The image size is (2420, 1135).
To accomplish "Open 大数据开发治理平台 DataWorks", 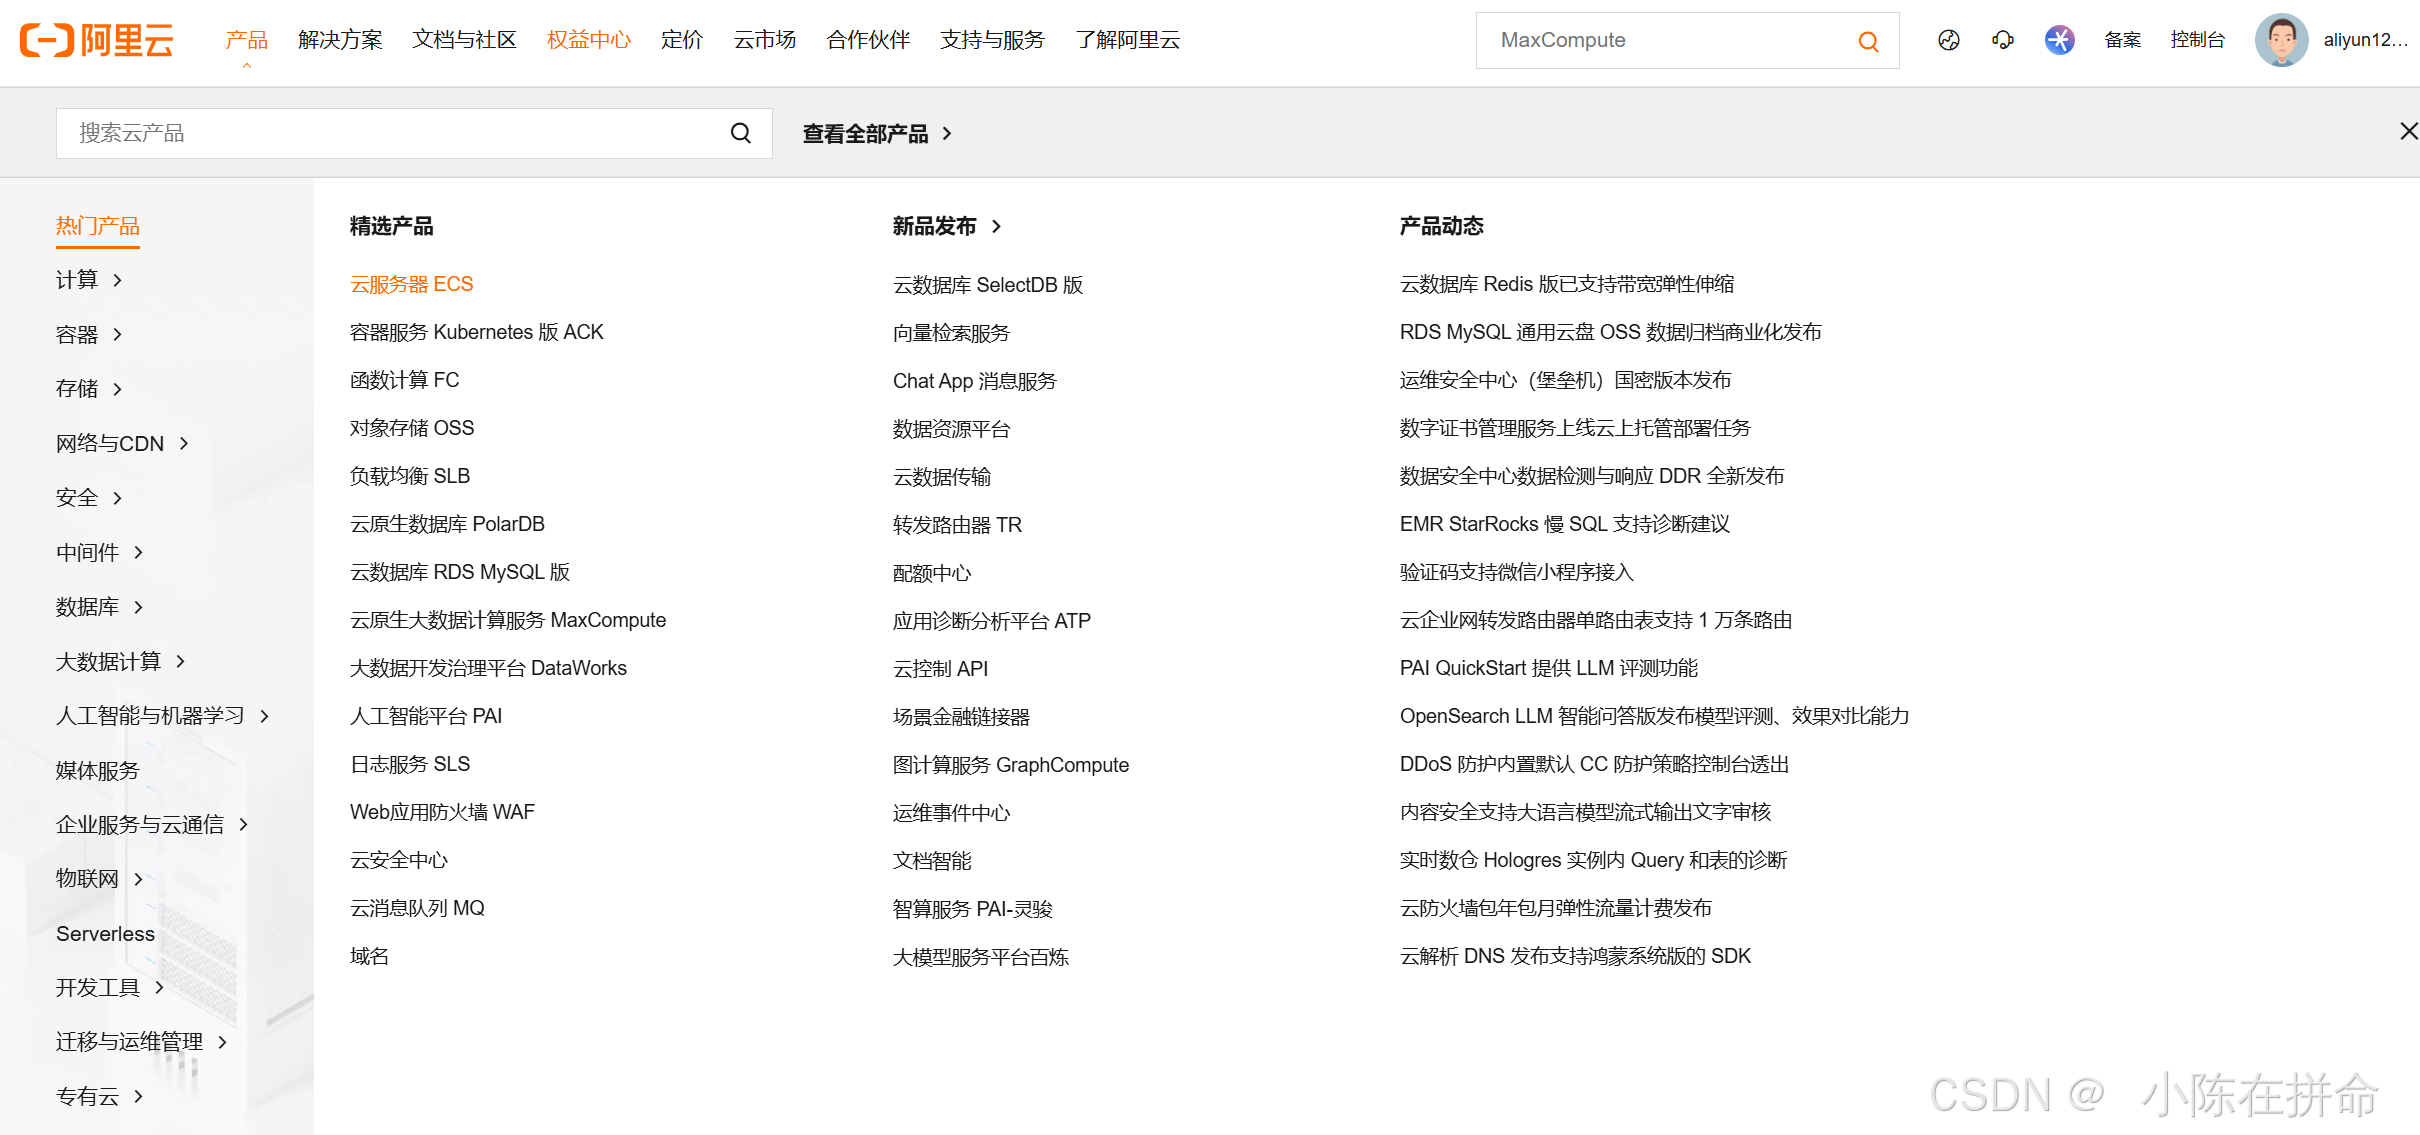I will click(488, 668).
